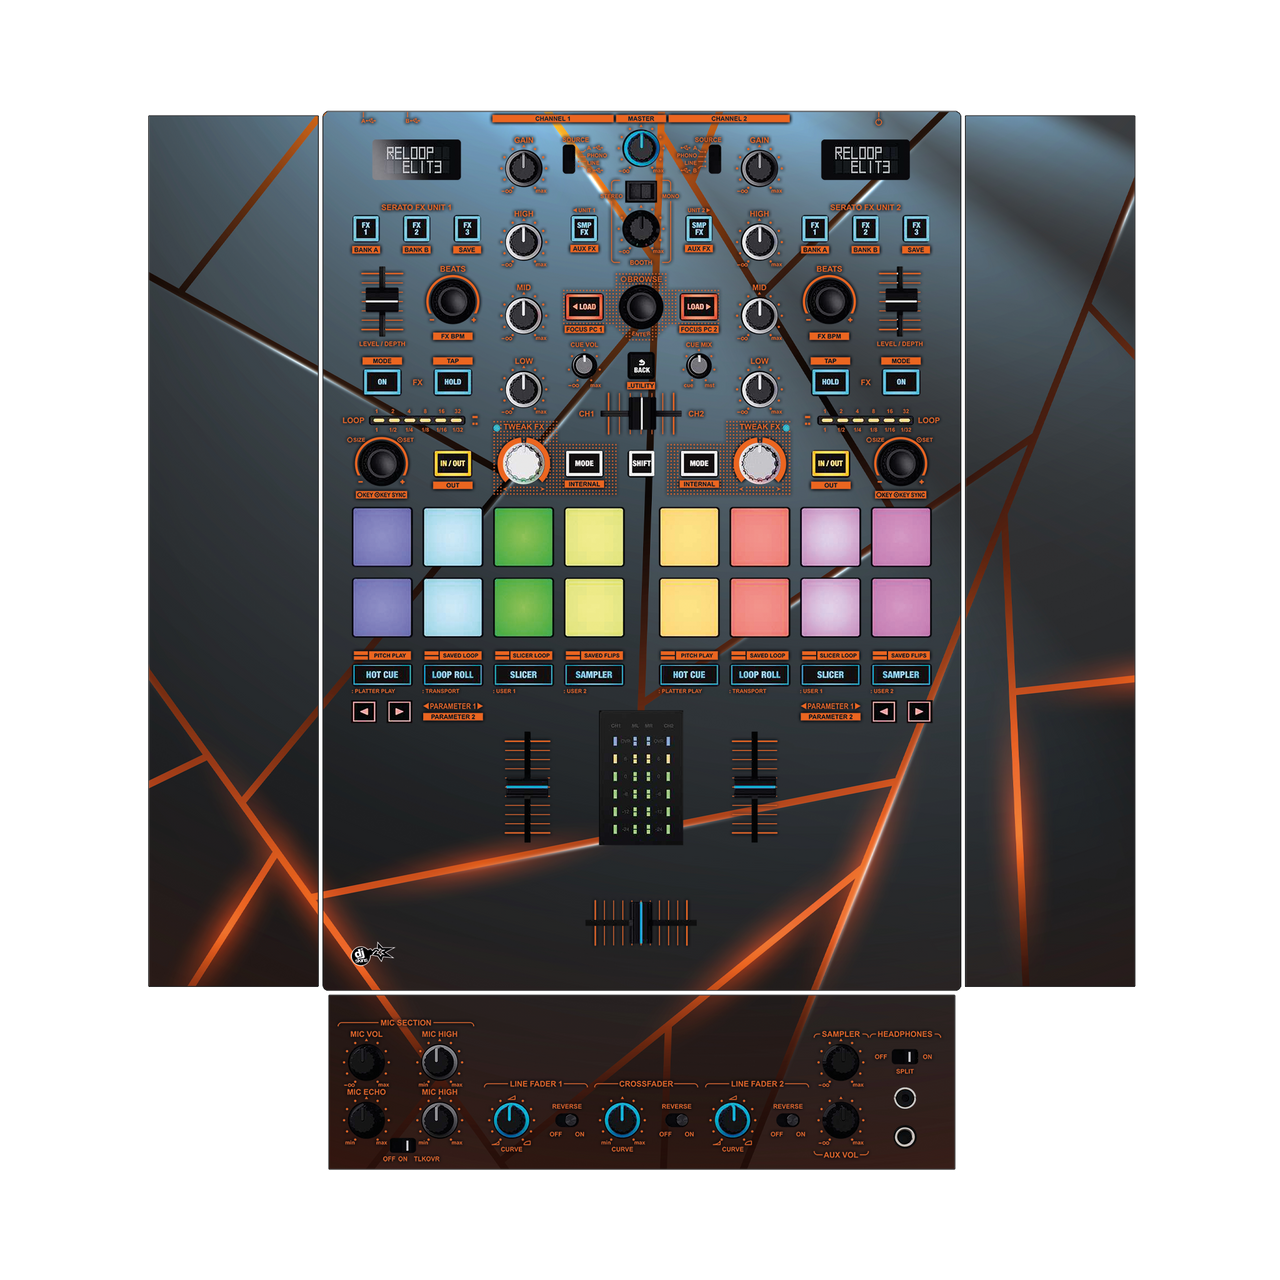Click the Channel 1 line fader
Viewport: 1280px width, 1280px height.
pyautogui.click(x=527, y=787)
